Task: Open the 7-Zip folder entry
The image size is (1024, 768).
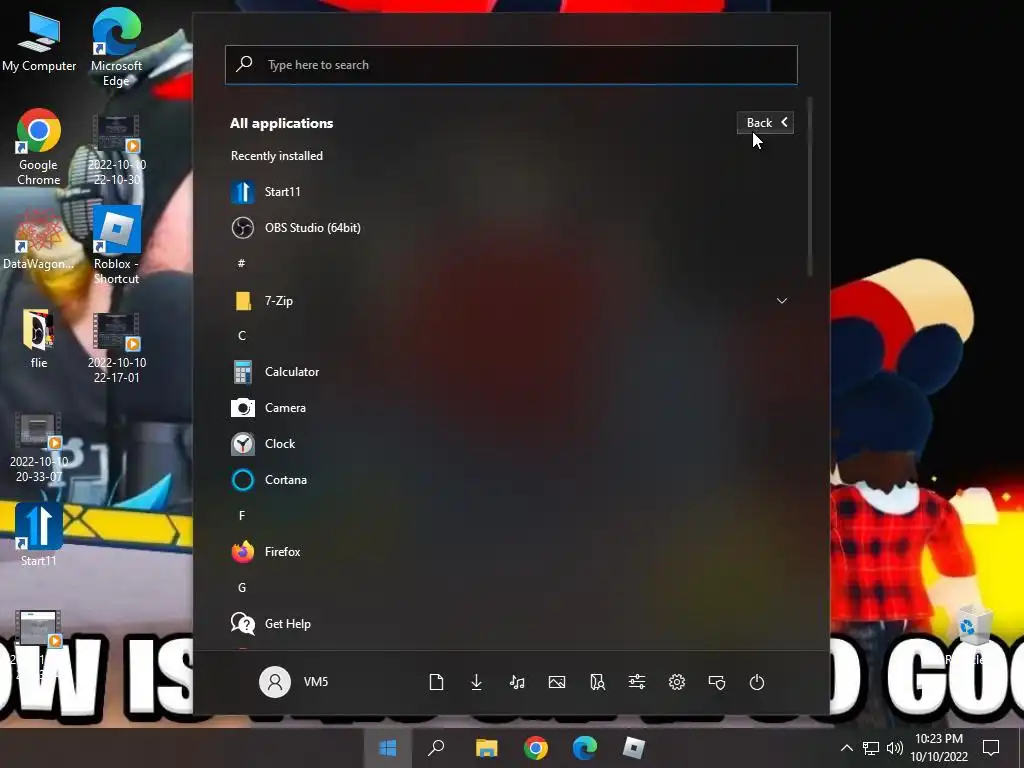Action: 509,300
